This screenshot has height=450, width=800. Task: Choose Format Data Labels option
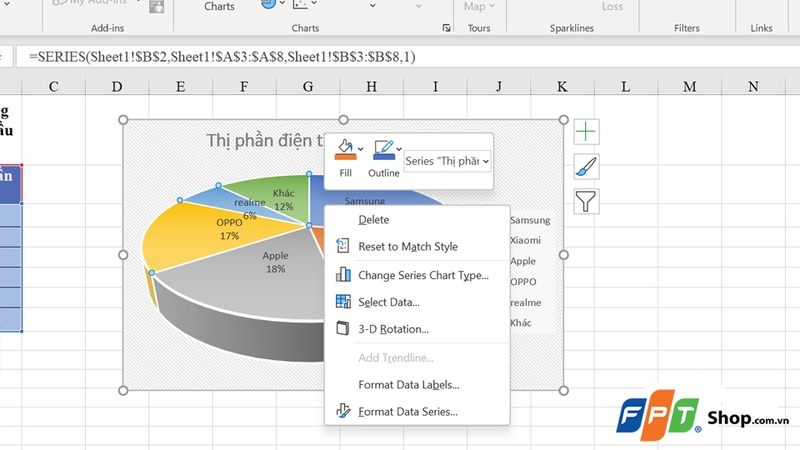coord(417,385)
